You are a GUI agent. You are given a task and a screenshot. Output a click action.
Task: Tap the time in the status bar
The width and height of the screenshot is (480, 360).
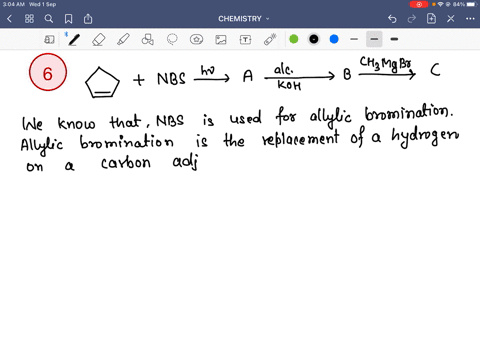(14, 4)
